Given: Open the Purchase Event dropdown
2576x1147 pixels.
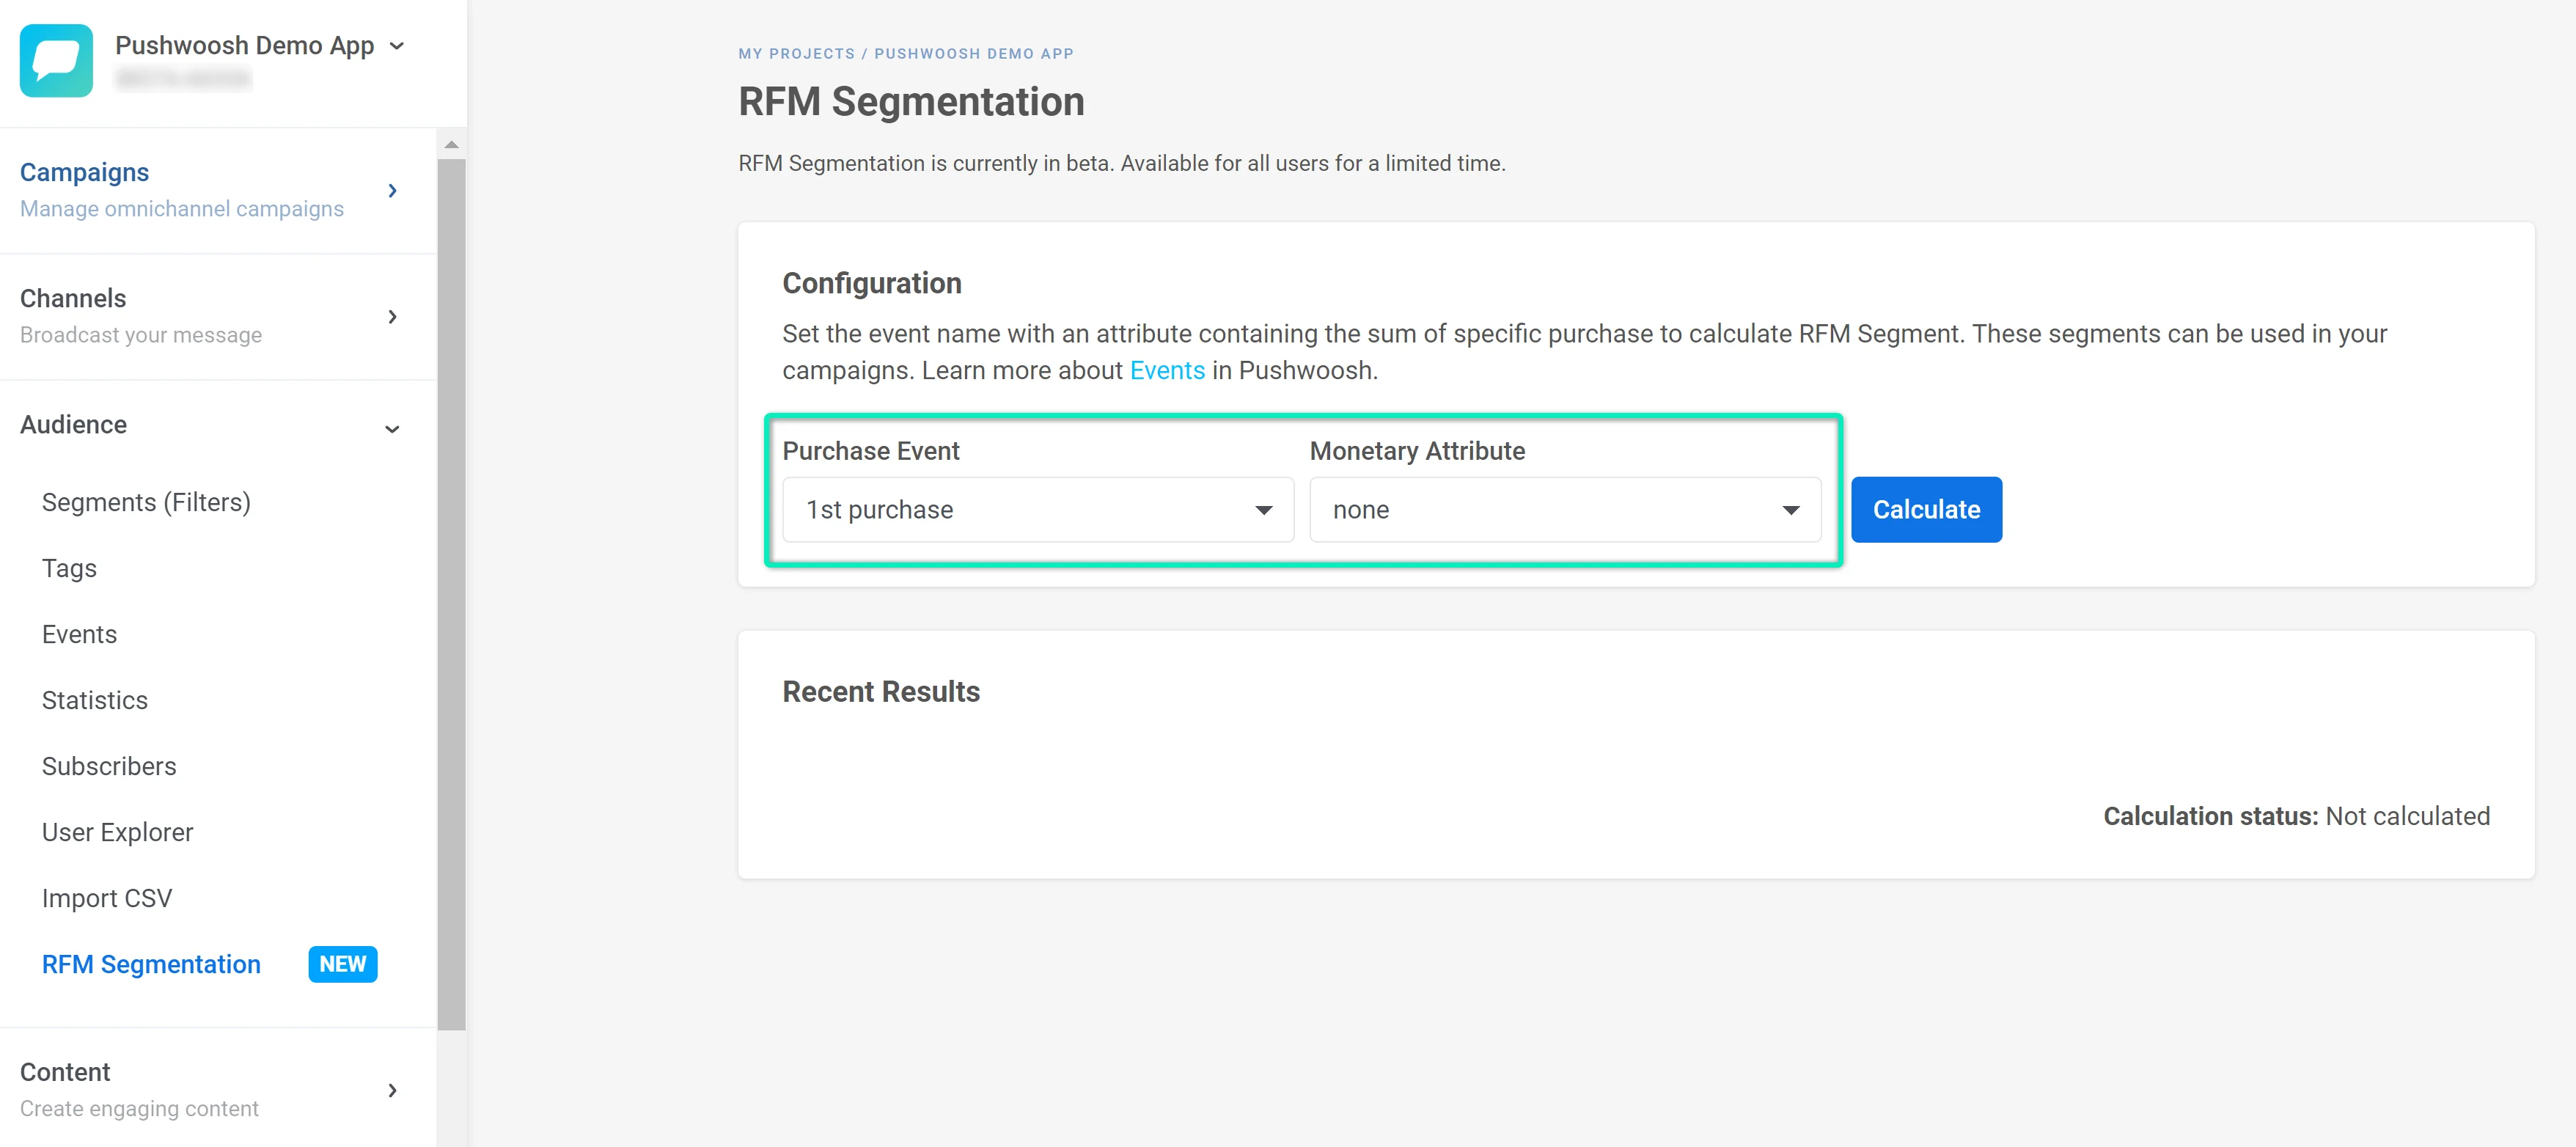Looking at the screenshot, I should [1038, 510].
